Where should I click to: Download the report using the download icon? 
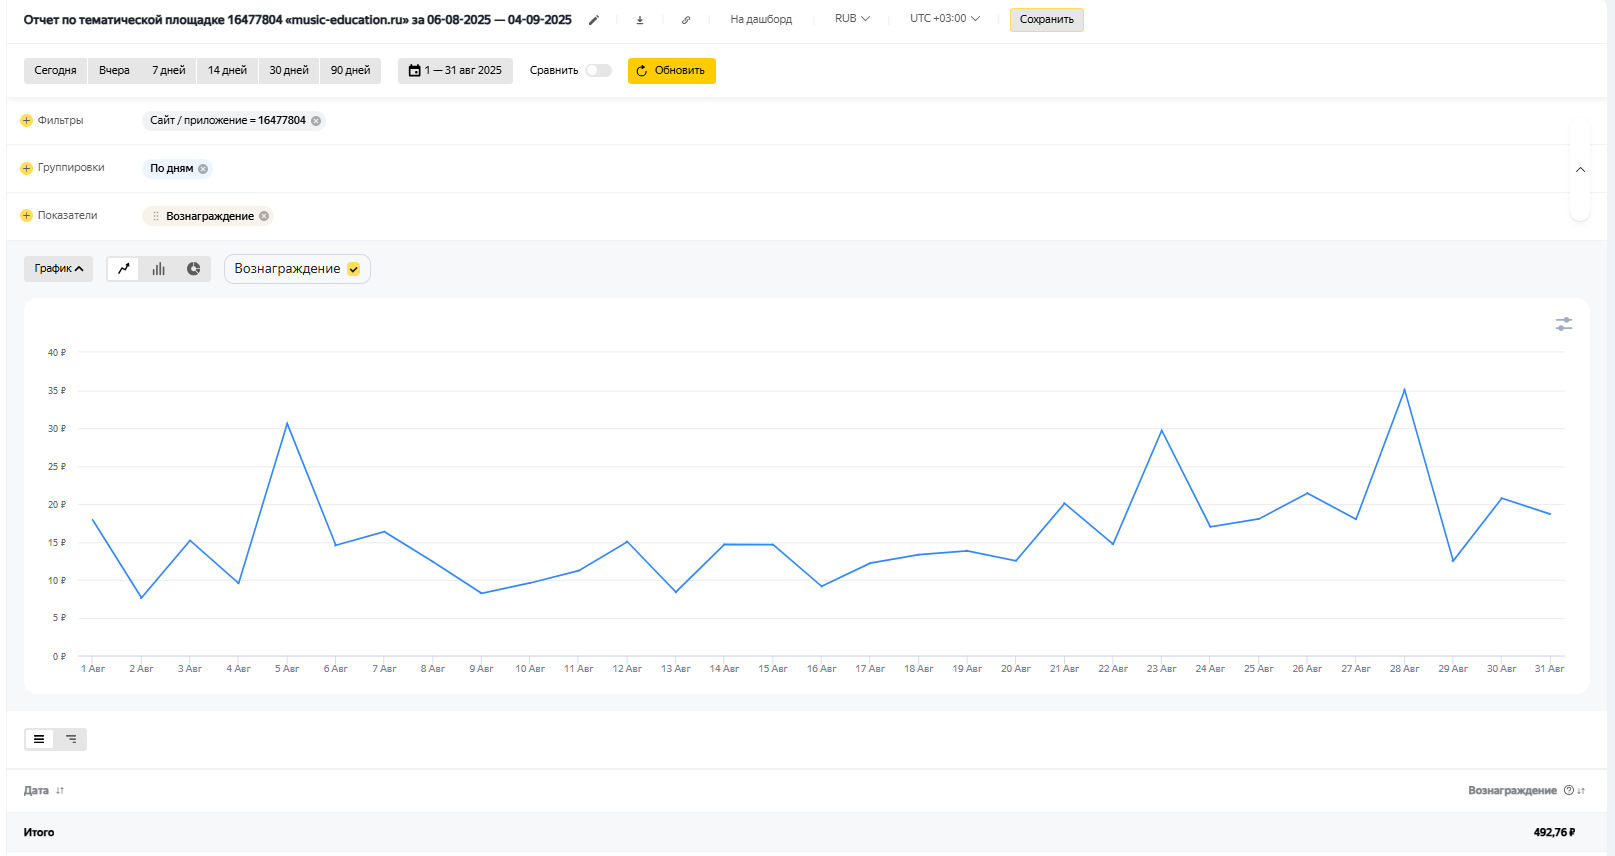(x=640, y=20)
